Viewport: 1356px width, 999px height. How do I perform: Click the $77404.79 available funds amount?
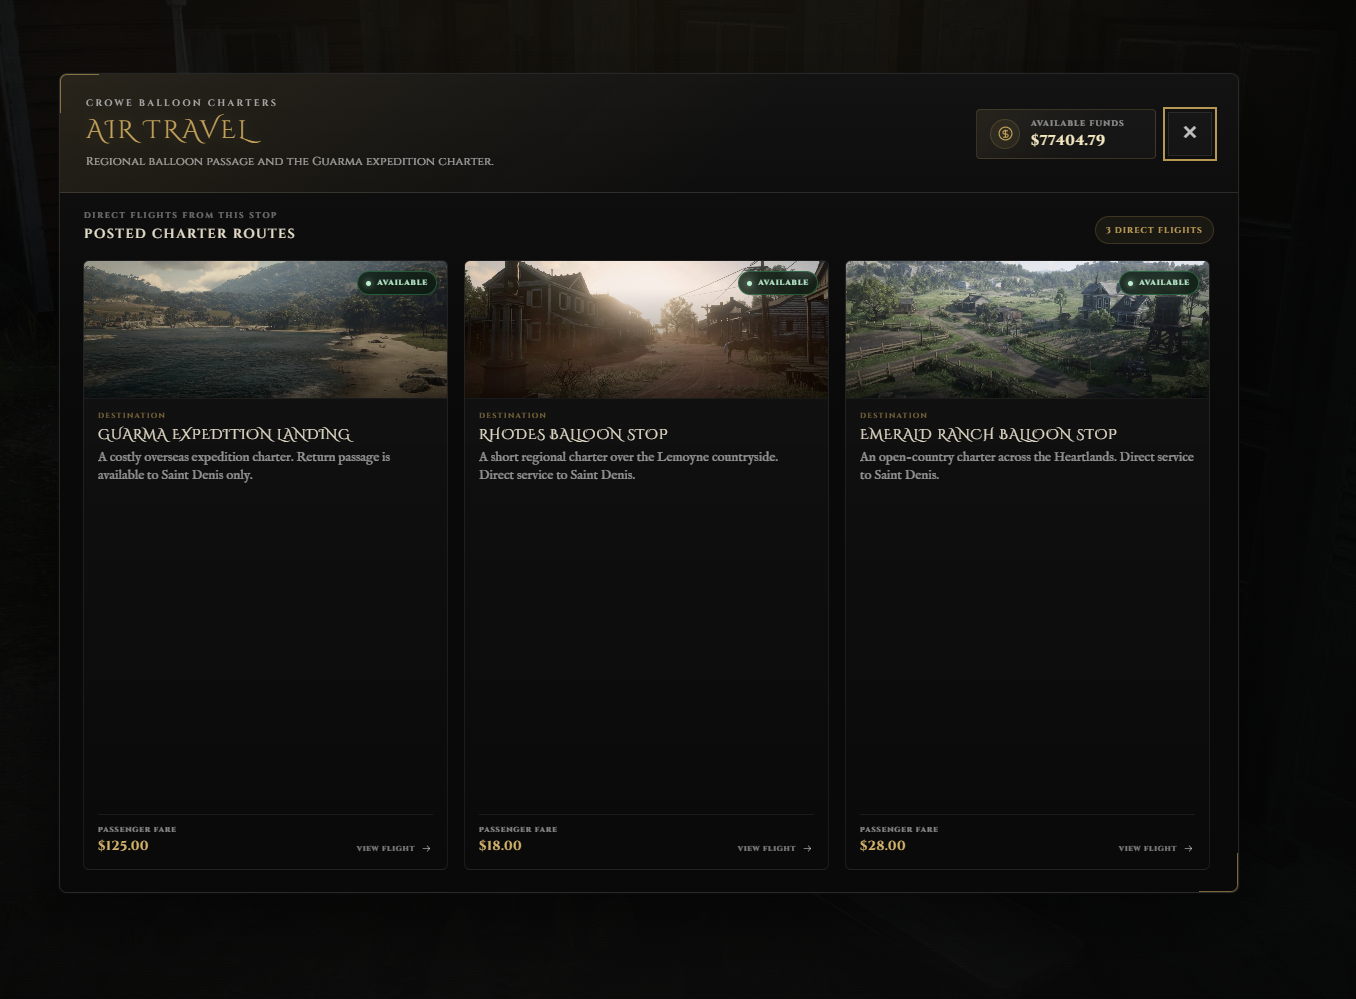1068,140
